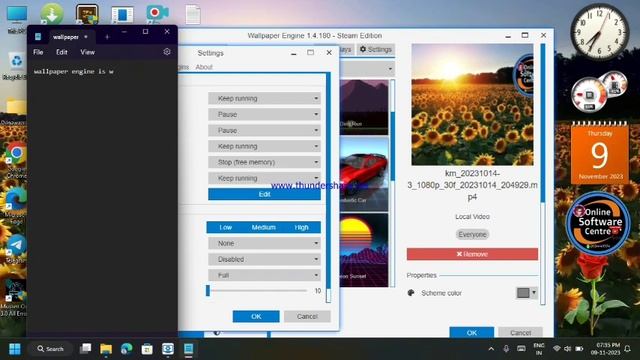Select the Medium quality preset
The height and width of the screenshot is (360, 640).
point(264,227)
